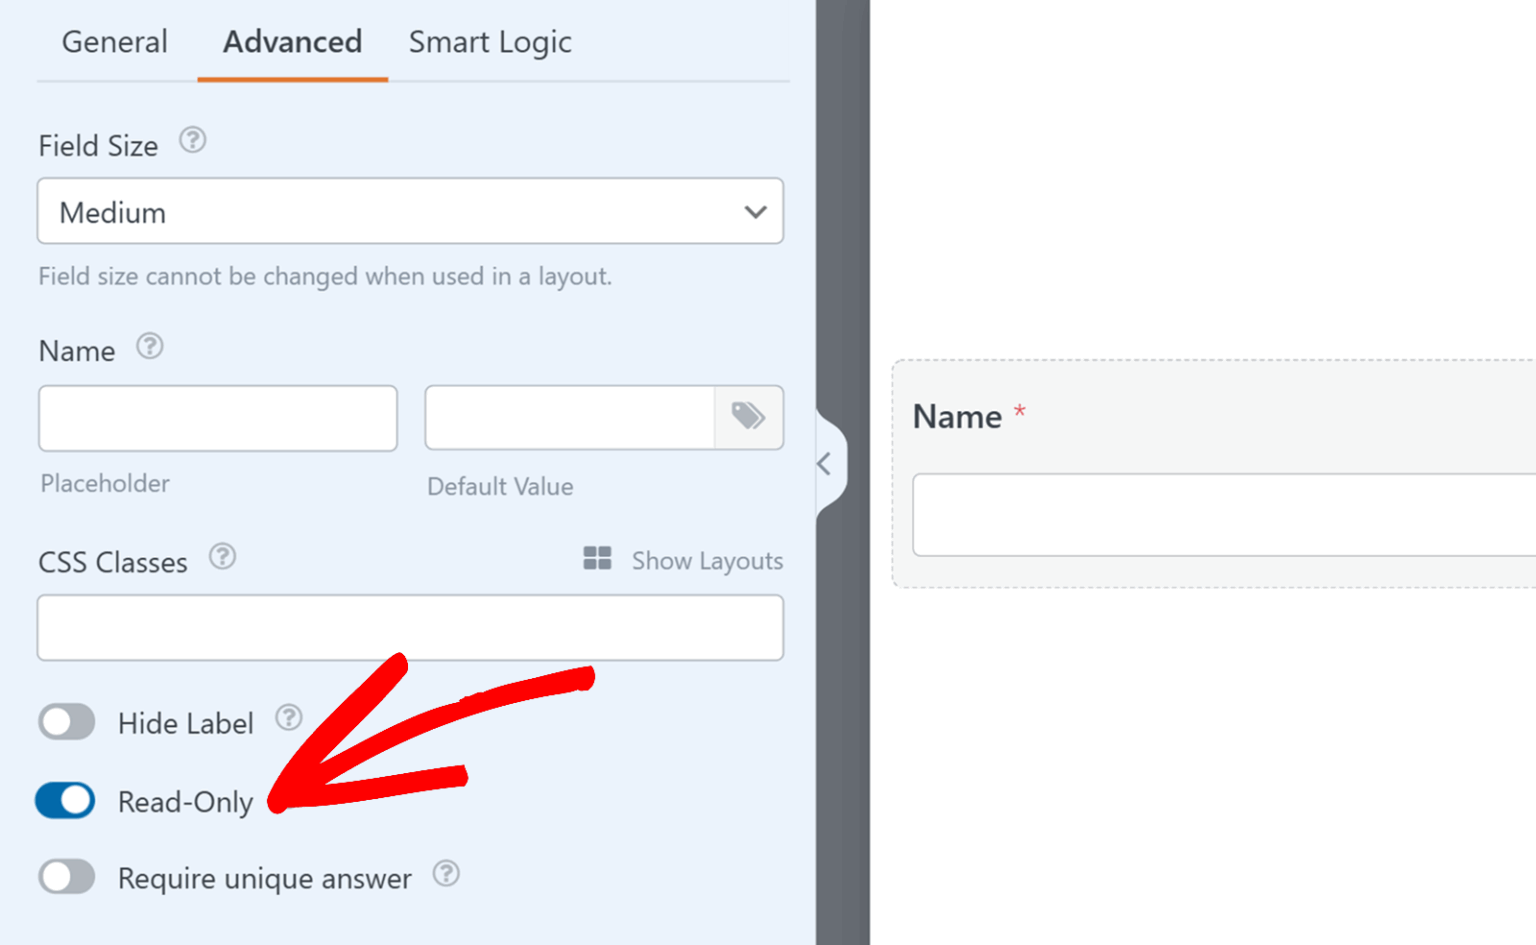This screenshot has height=945, width=1536.
Task: Click the Show Layouts grid icon
Action: (598, 560)
